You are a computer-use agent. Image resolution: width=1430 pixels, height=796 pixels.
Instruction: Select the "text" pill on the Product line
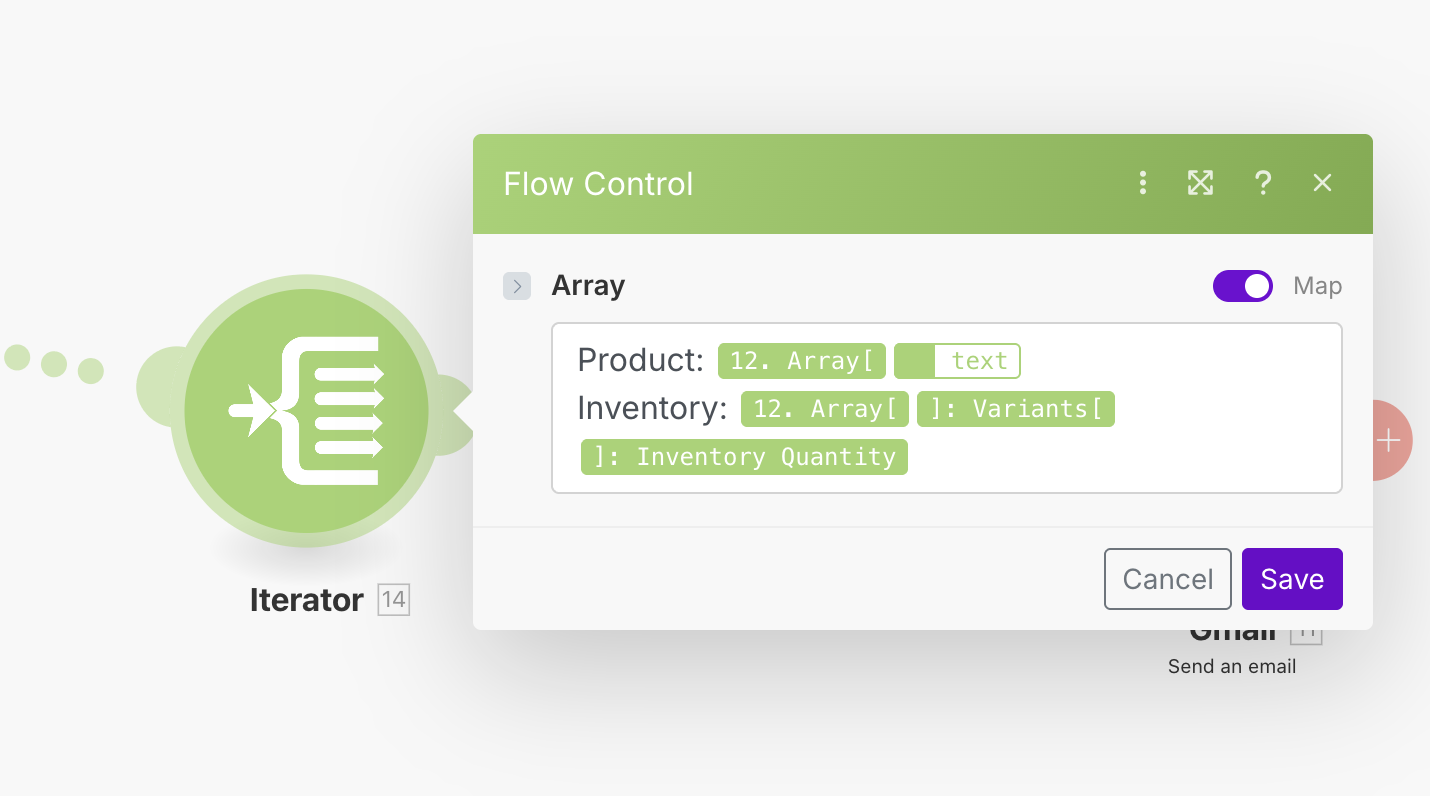(957, 361)
